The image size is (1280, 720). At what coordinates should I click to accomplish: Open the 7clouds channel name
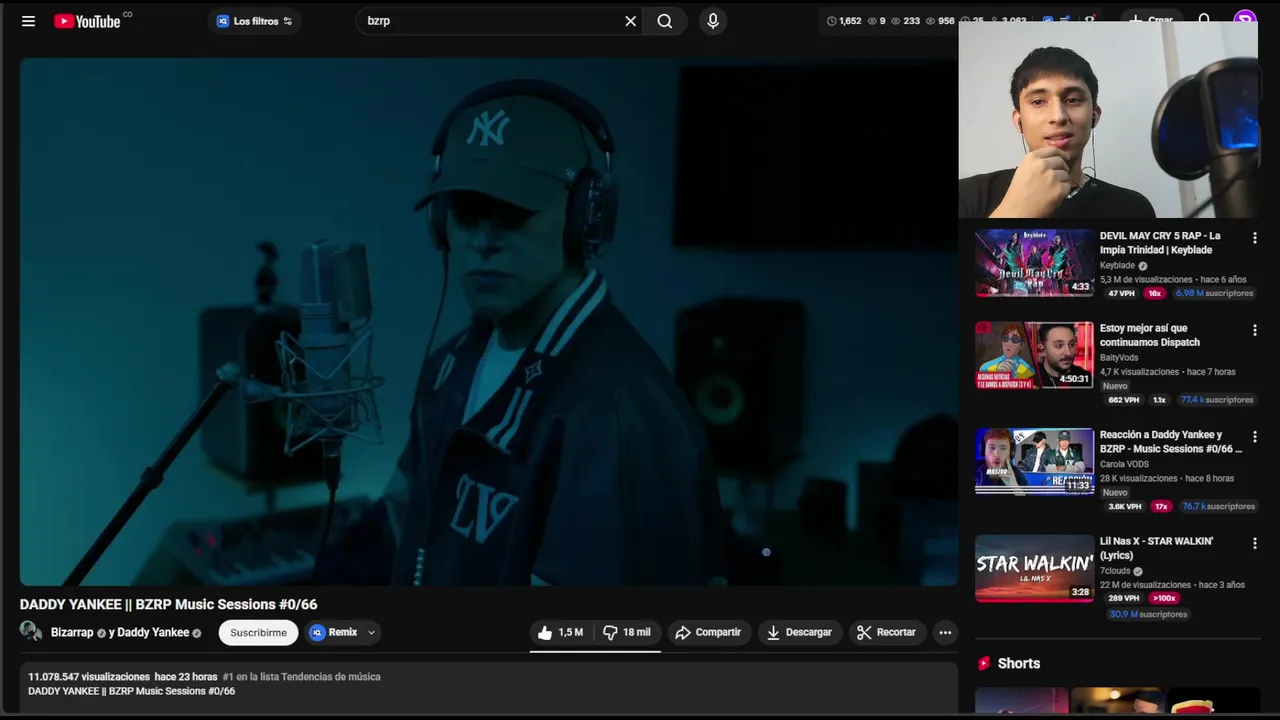click(1116, 571)
